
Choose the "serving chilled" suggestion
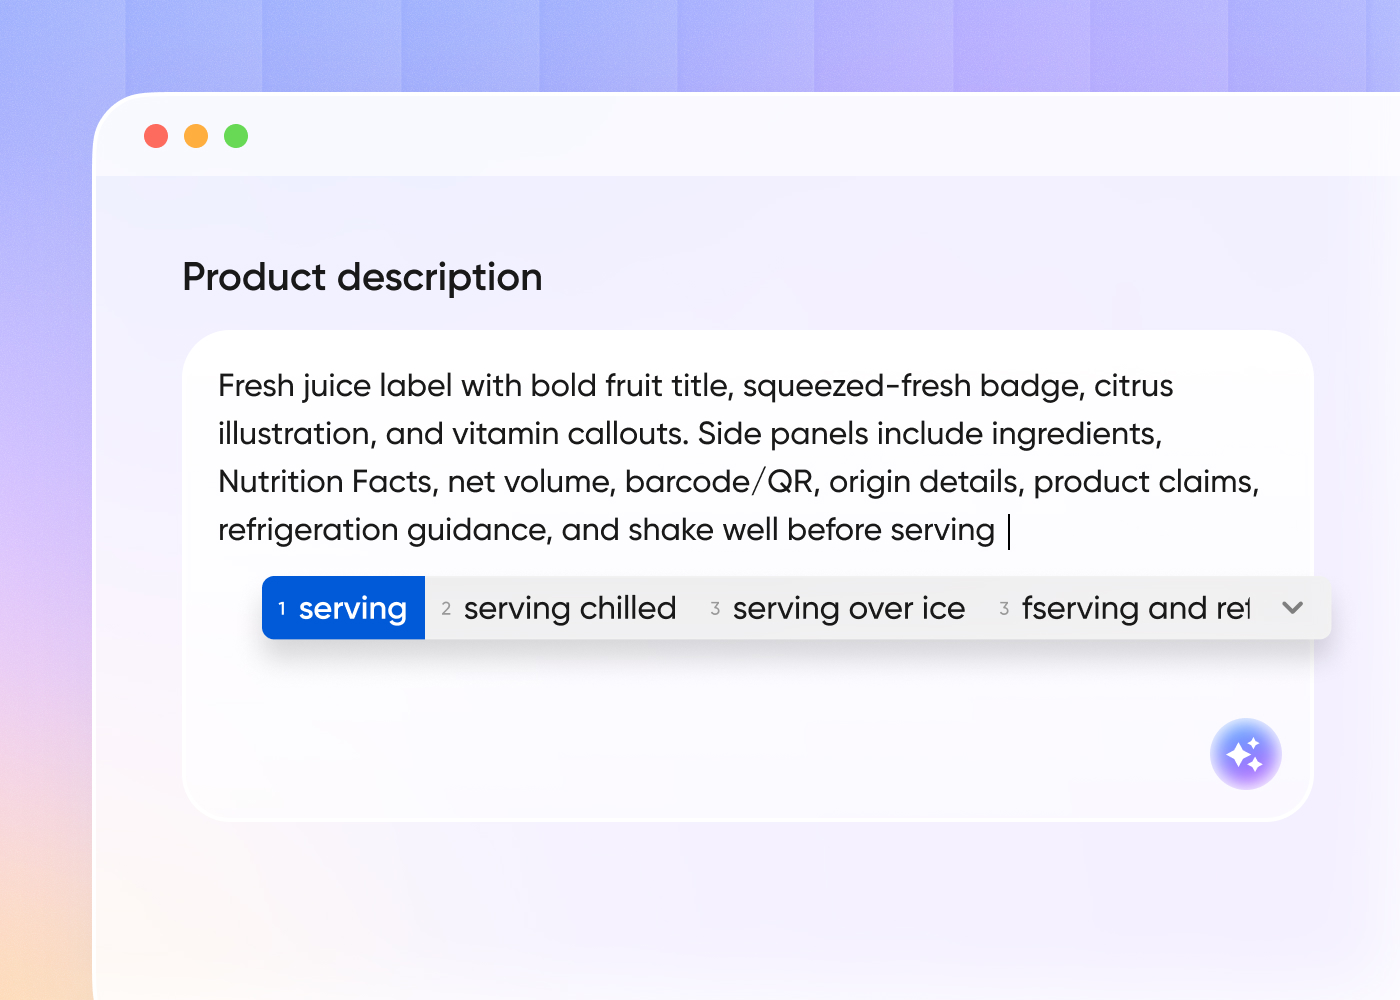[570, 607]
